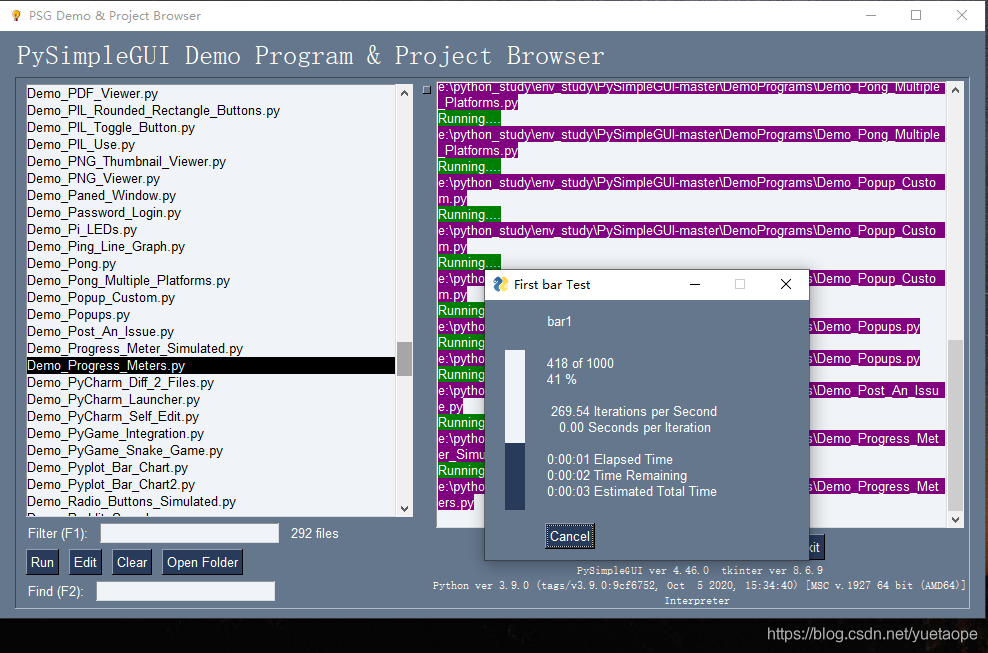988x653 pixels.
Task: Select Demo_Password_Login.py
Action: pyautogui.click(x=210, y=212)
